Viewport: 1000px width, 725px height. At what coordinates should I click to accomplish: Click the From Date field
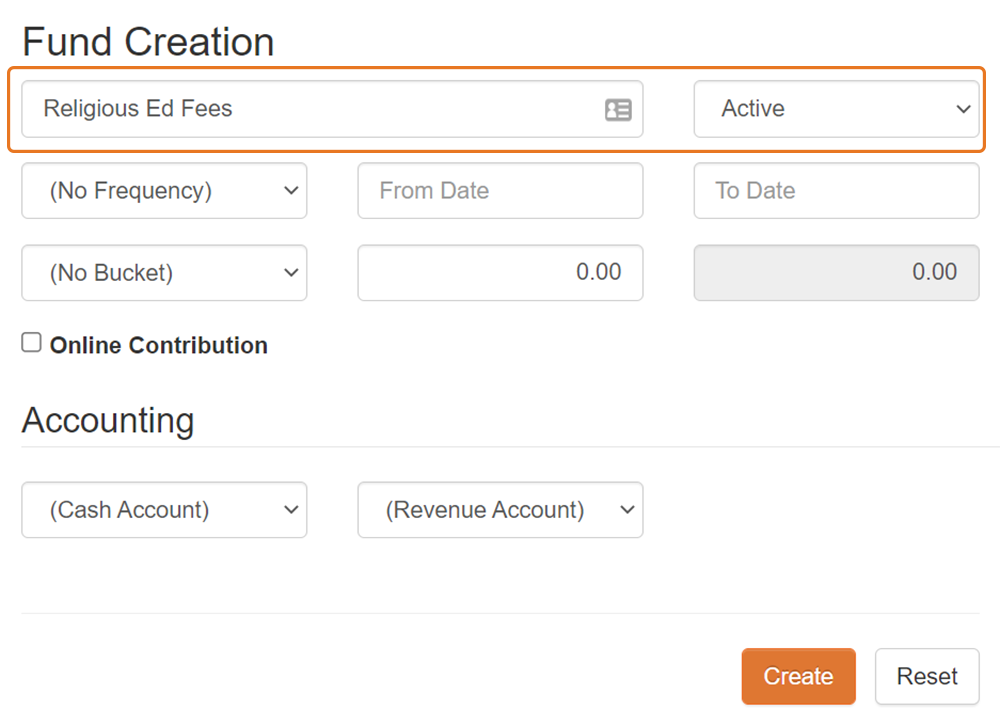click(500, 191)
